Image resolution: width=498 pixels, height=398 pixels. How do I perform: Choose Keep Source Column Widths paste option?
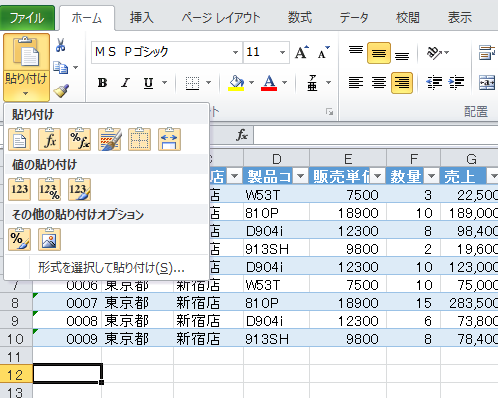(x=169, y=139)
